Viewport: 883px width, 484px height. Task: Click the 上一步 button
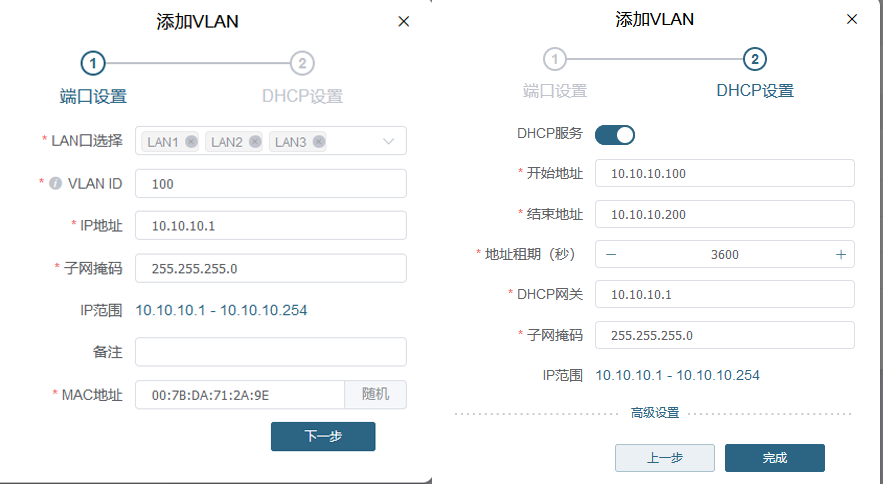[x=664, y=458]
